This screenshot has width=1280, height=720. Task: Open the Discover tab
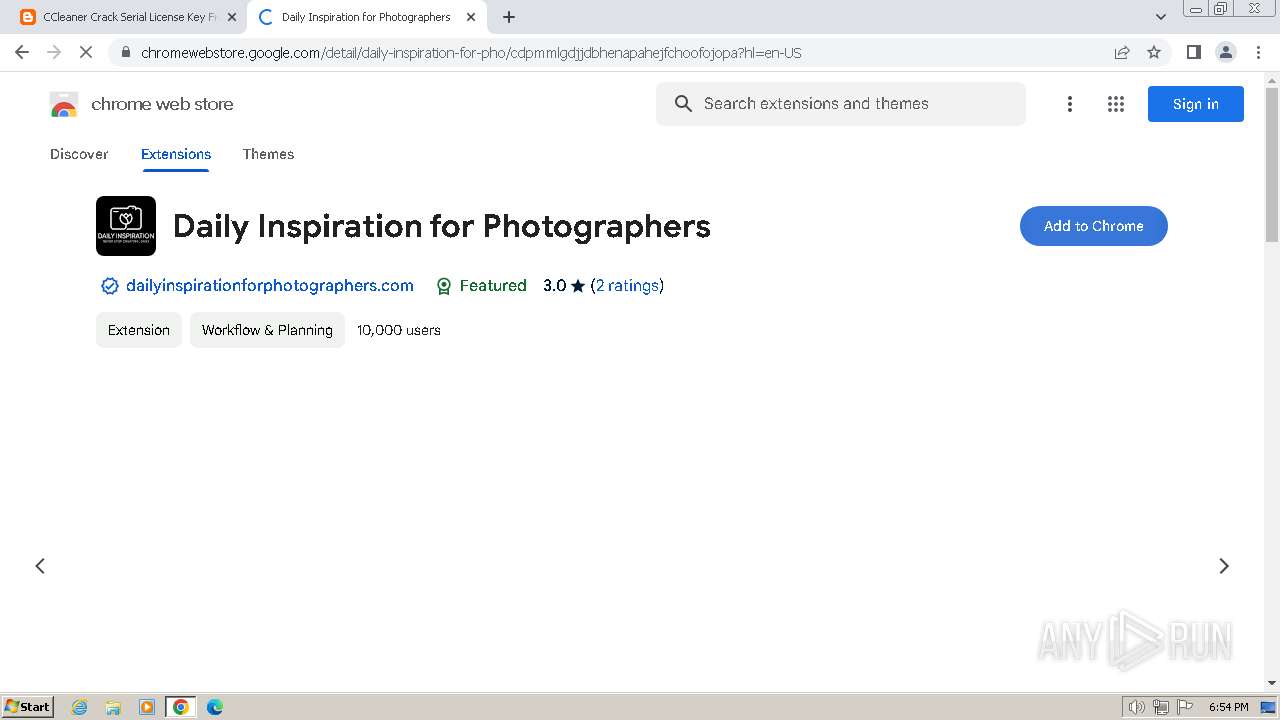79,154
